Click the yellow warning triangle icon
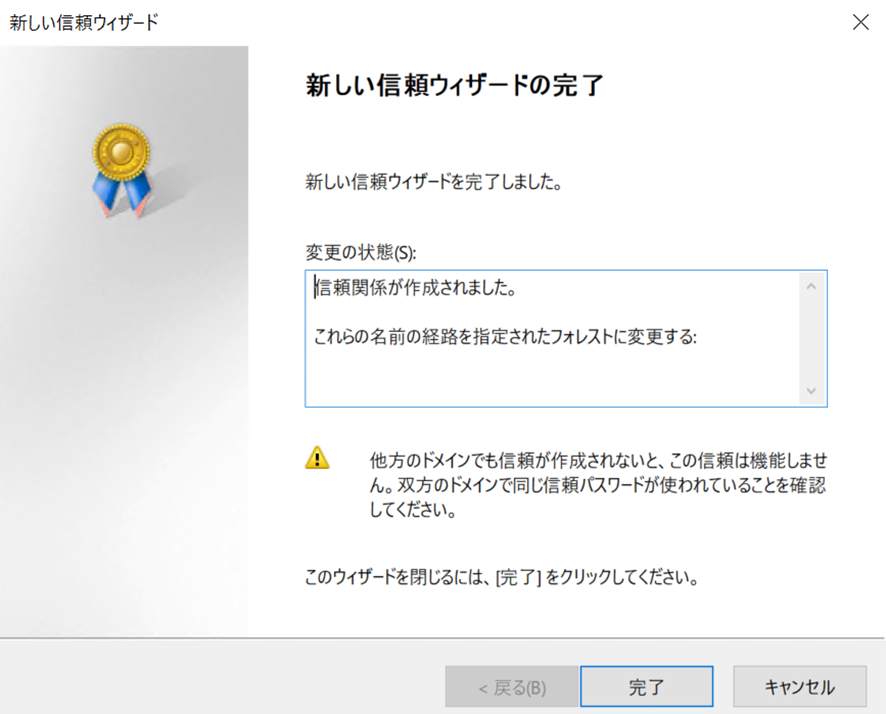886x714 pixels. 317,458
